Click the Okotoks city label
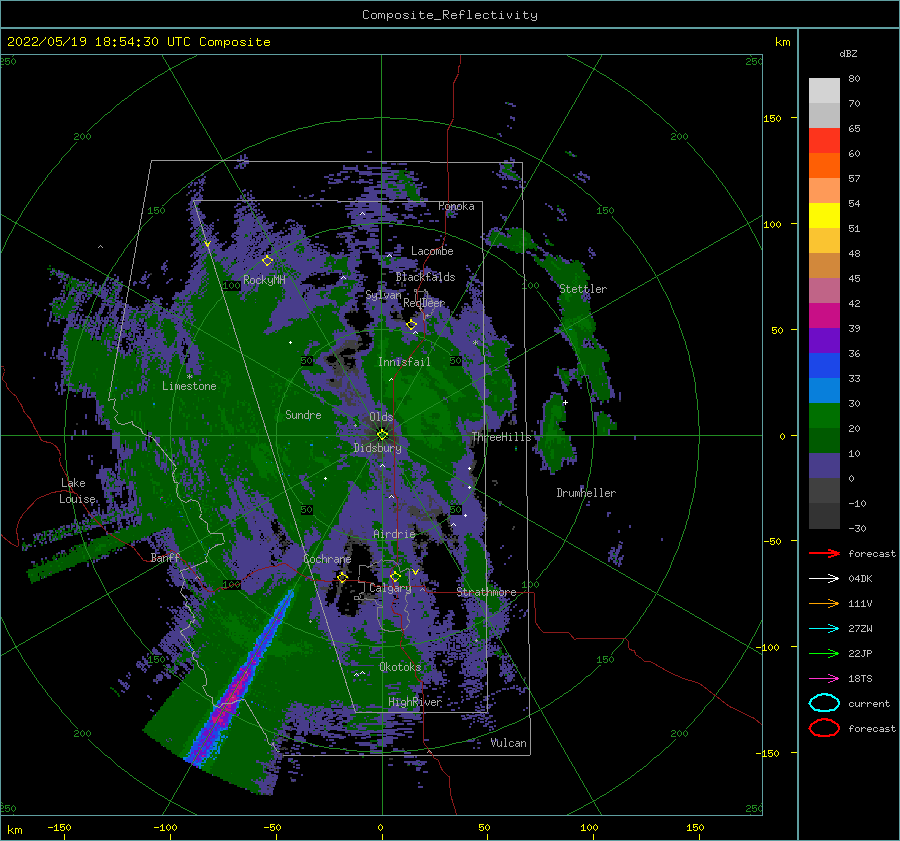900x841 pixels. pyautogui.click(x=400, y=667)
